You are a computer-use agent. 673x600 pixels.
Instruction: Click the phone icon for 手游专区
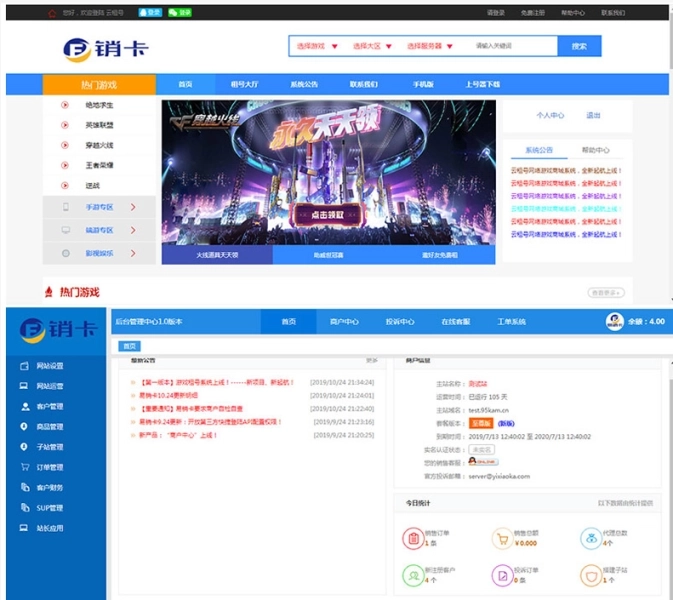coord(66,207)
